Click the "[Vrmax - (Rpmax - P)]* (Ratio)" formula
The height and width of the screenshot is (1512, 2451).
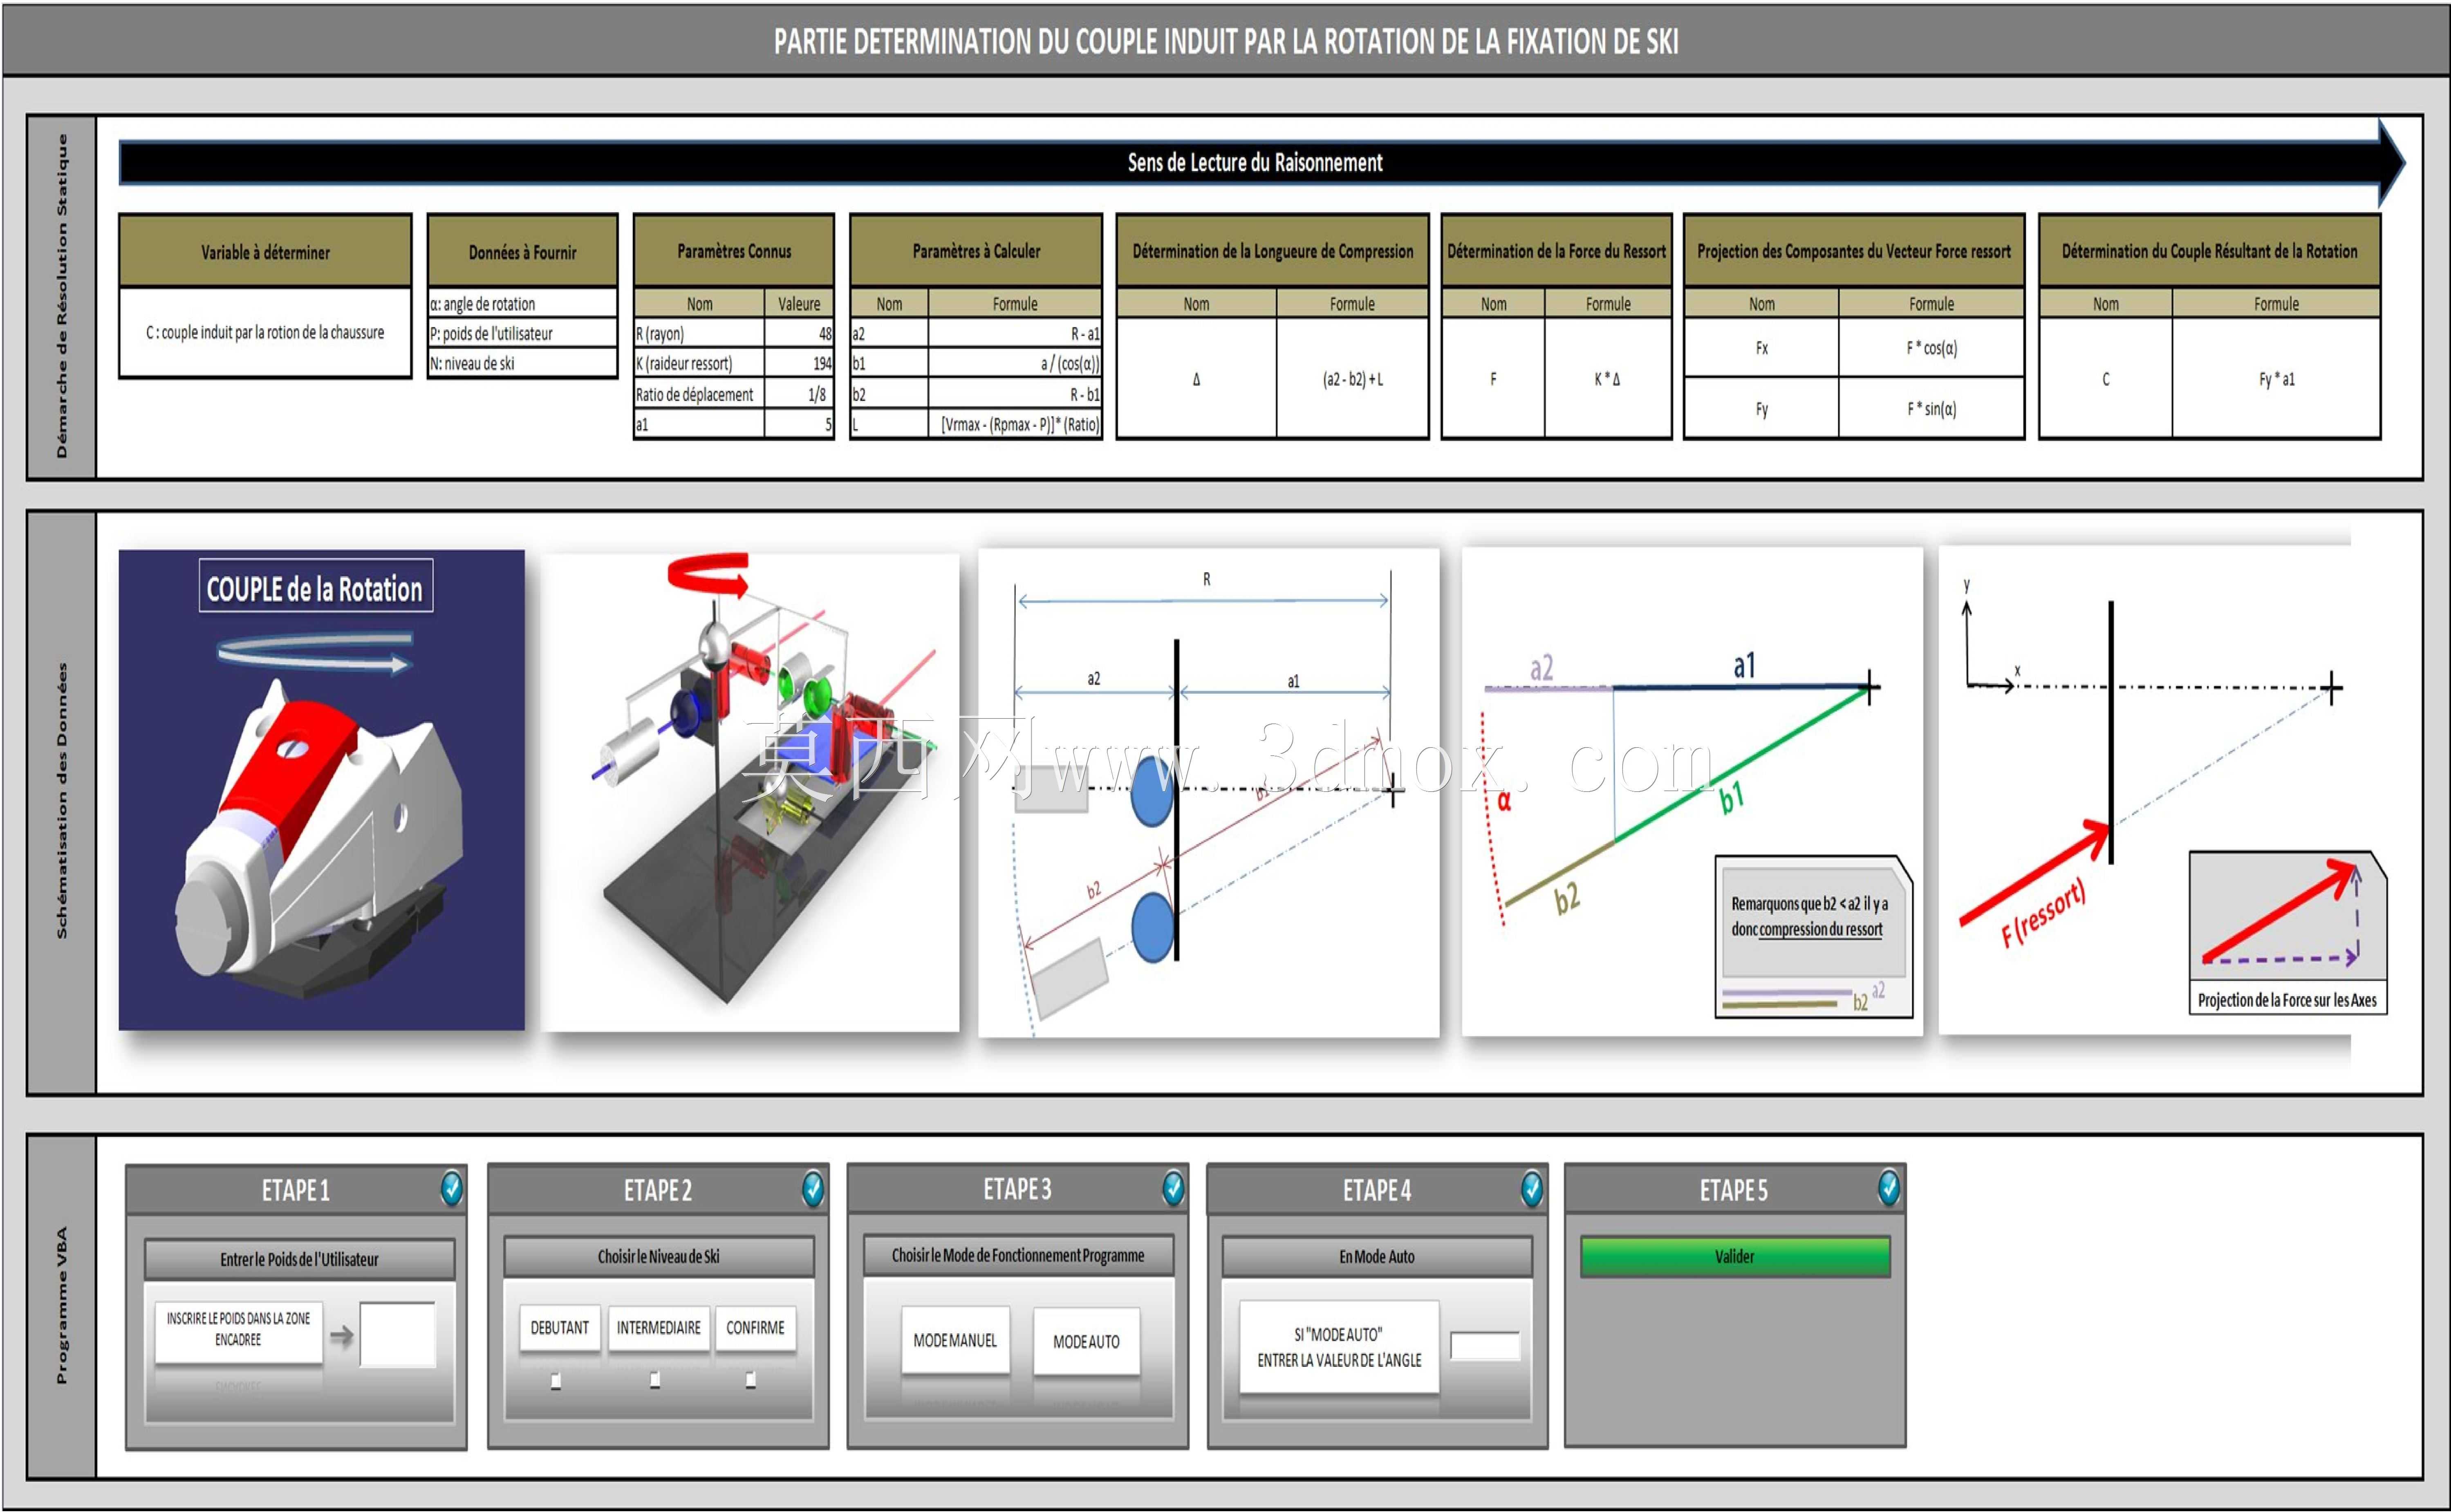[x=1015, y=424]
